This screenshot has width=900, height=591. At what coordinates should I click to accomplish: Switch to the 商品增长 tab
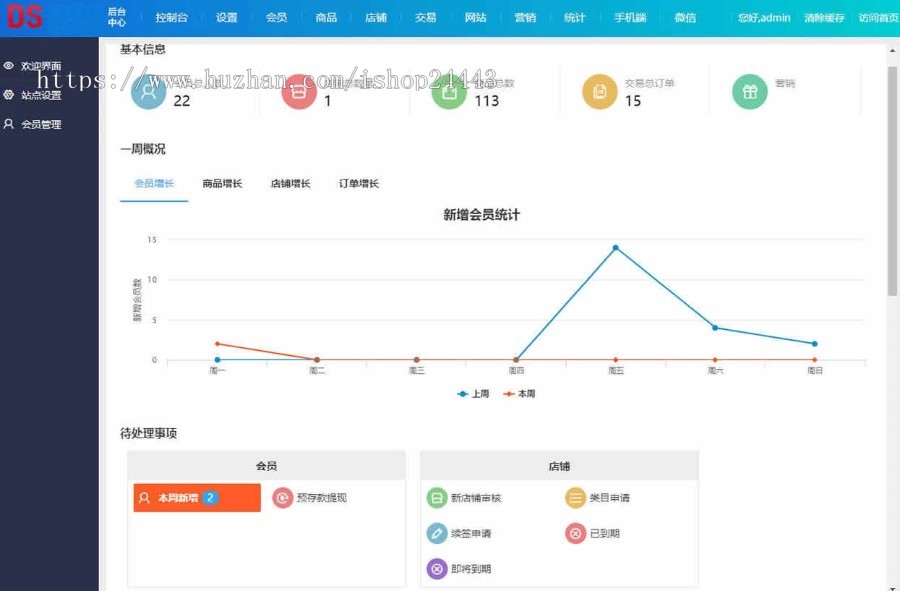(x=220, y=183)
